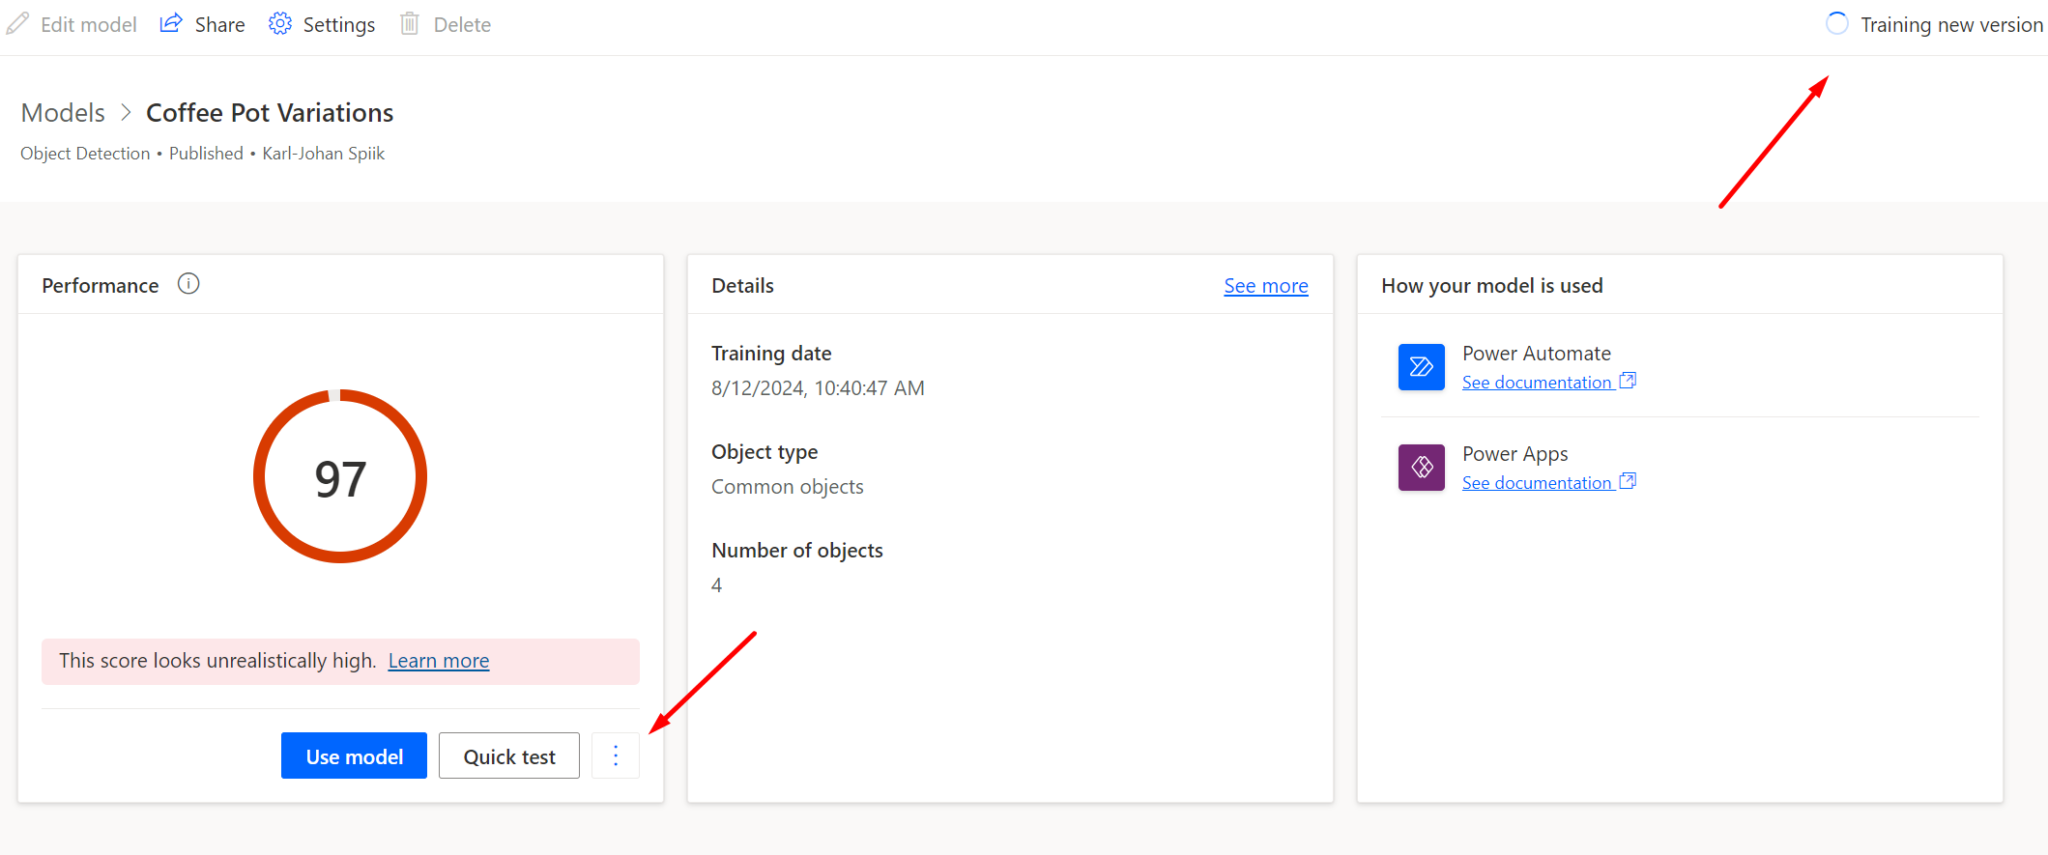Click the Power Automate icon
The height and width of the screenshot is (855, 2048).
(1421, 367)
